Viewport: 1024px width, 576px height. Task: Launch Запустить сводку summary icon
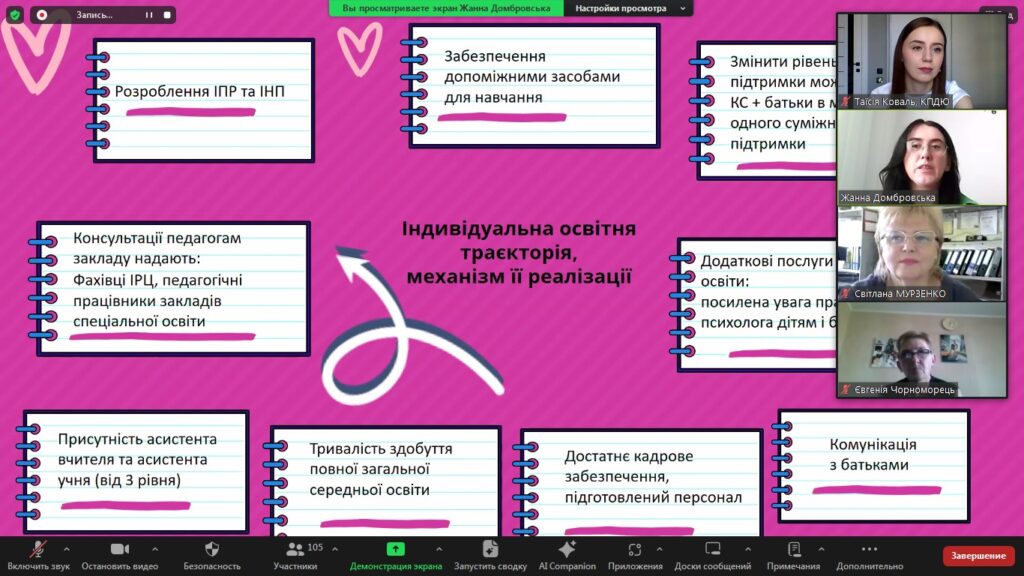point(490,550)
